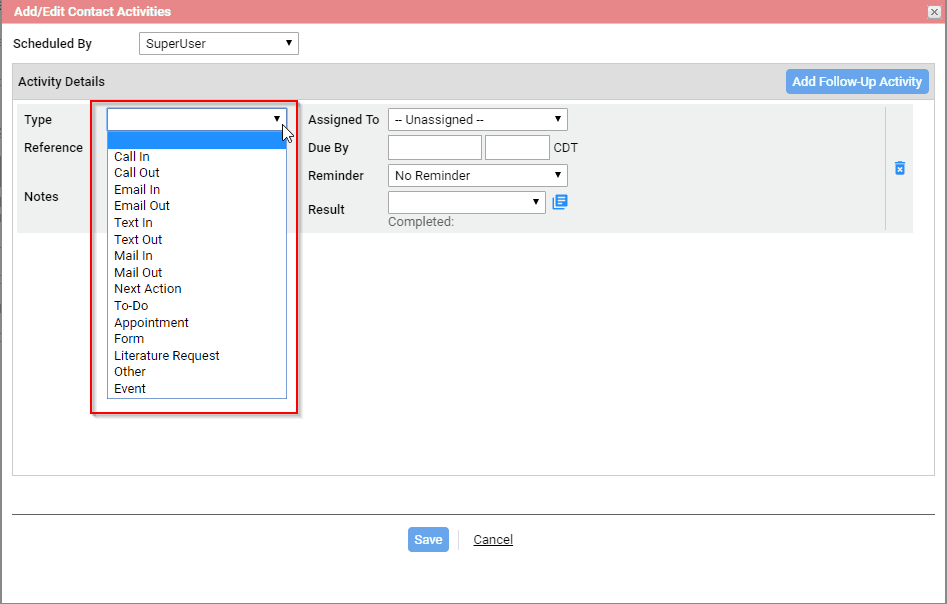
Task: Delete the activity with trash icon
Action: 899,168
